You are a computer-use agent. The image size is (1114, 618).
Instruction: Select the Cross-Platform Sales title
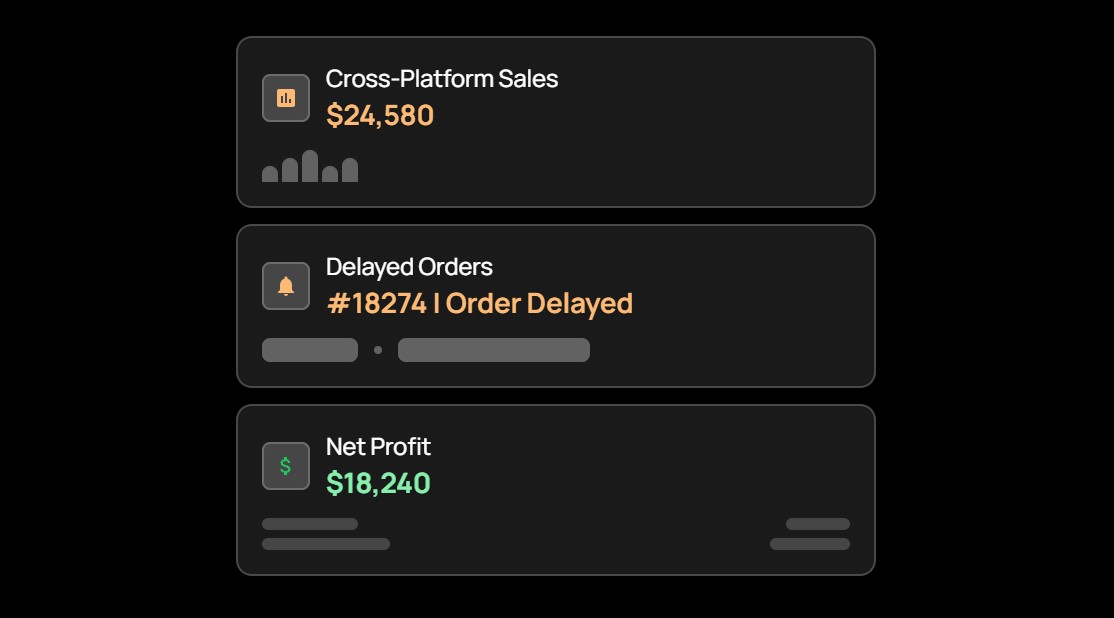441,79
